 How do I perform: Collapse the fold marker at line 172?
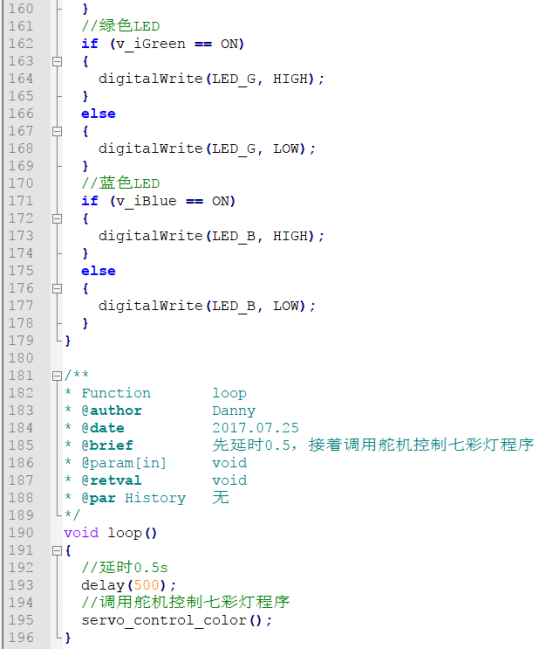coord(57,219)
